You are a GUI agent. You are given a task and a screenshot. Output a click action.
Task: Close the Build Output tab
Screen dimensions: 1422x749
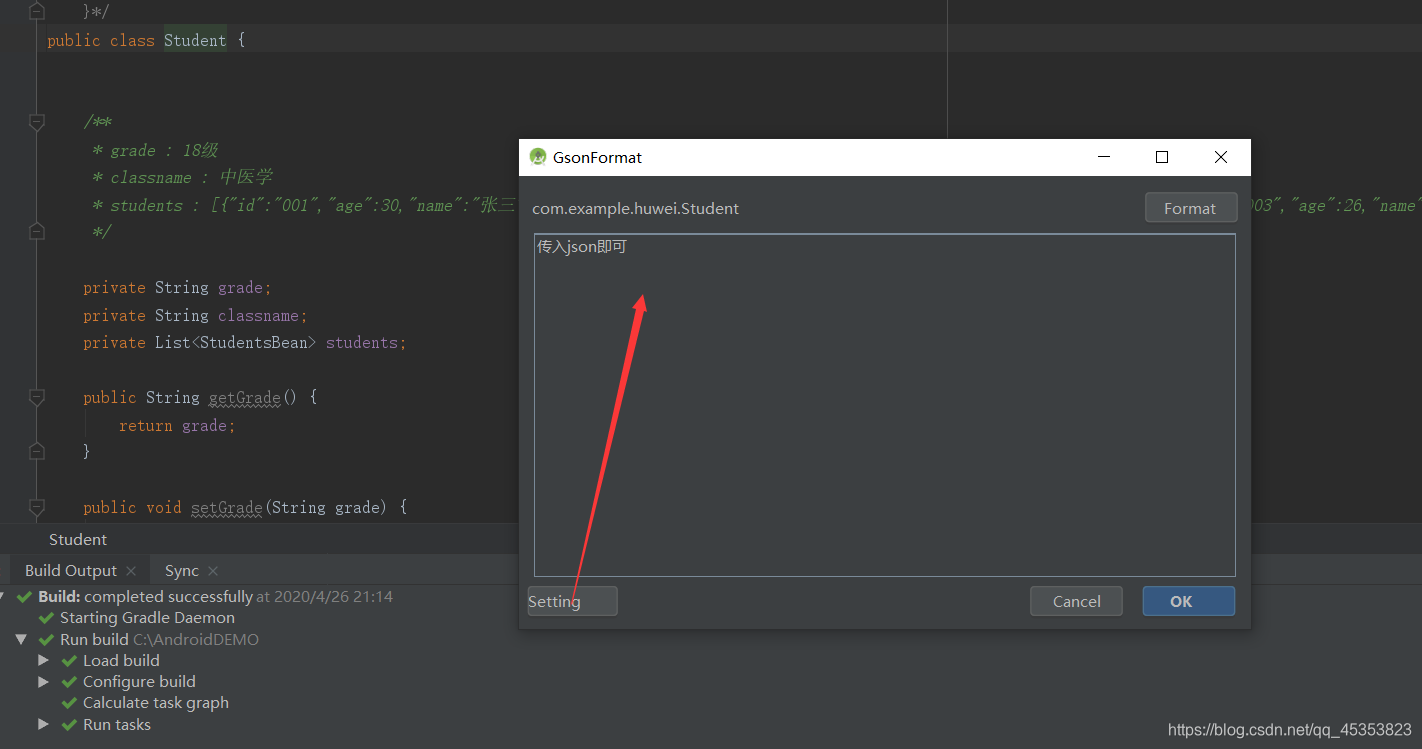pyautogui.click(x=131, y=571)
